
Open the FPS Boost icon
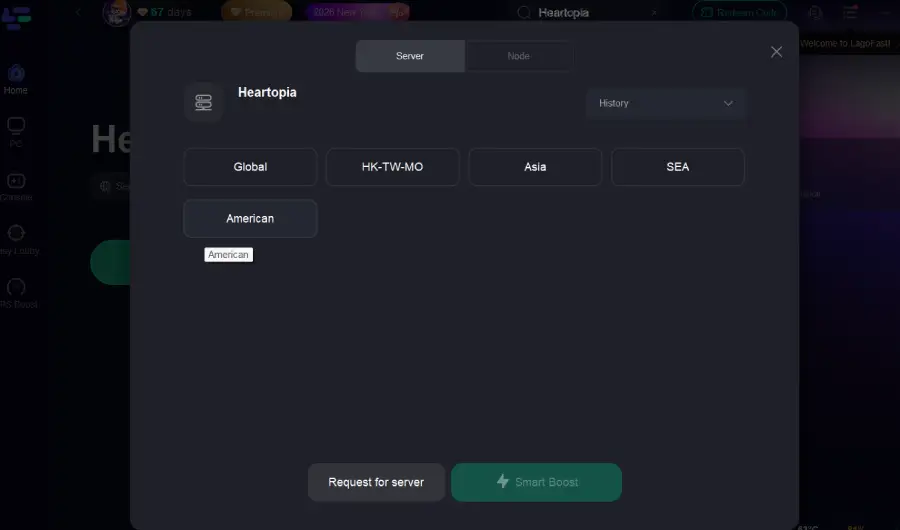(16, 288)
